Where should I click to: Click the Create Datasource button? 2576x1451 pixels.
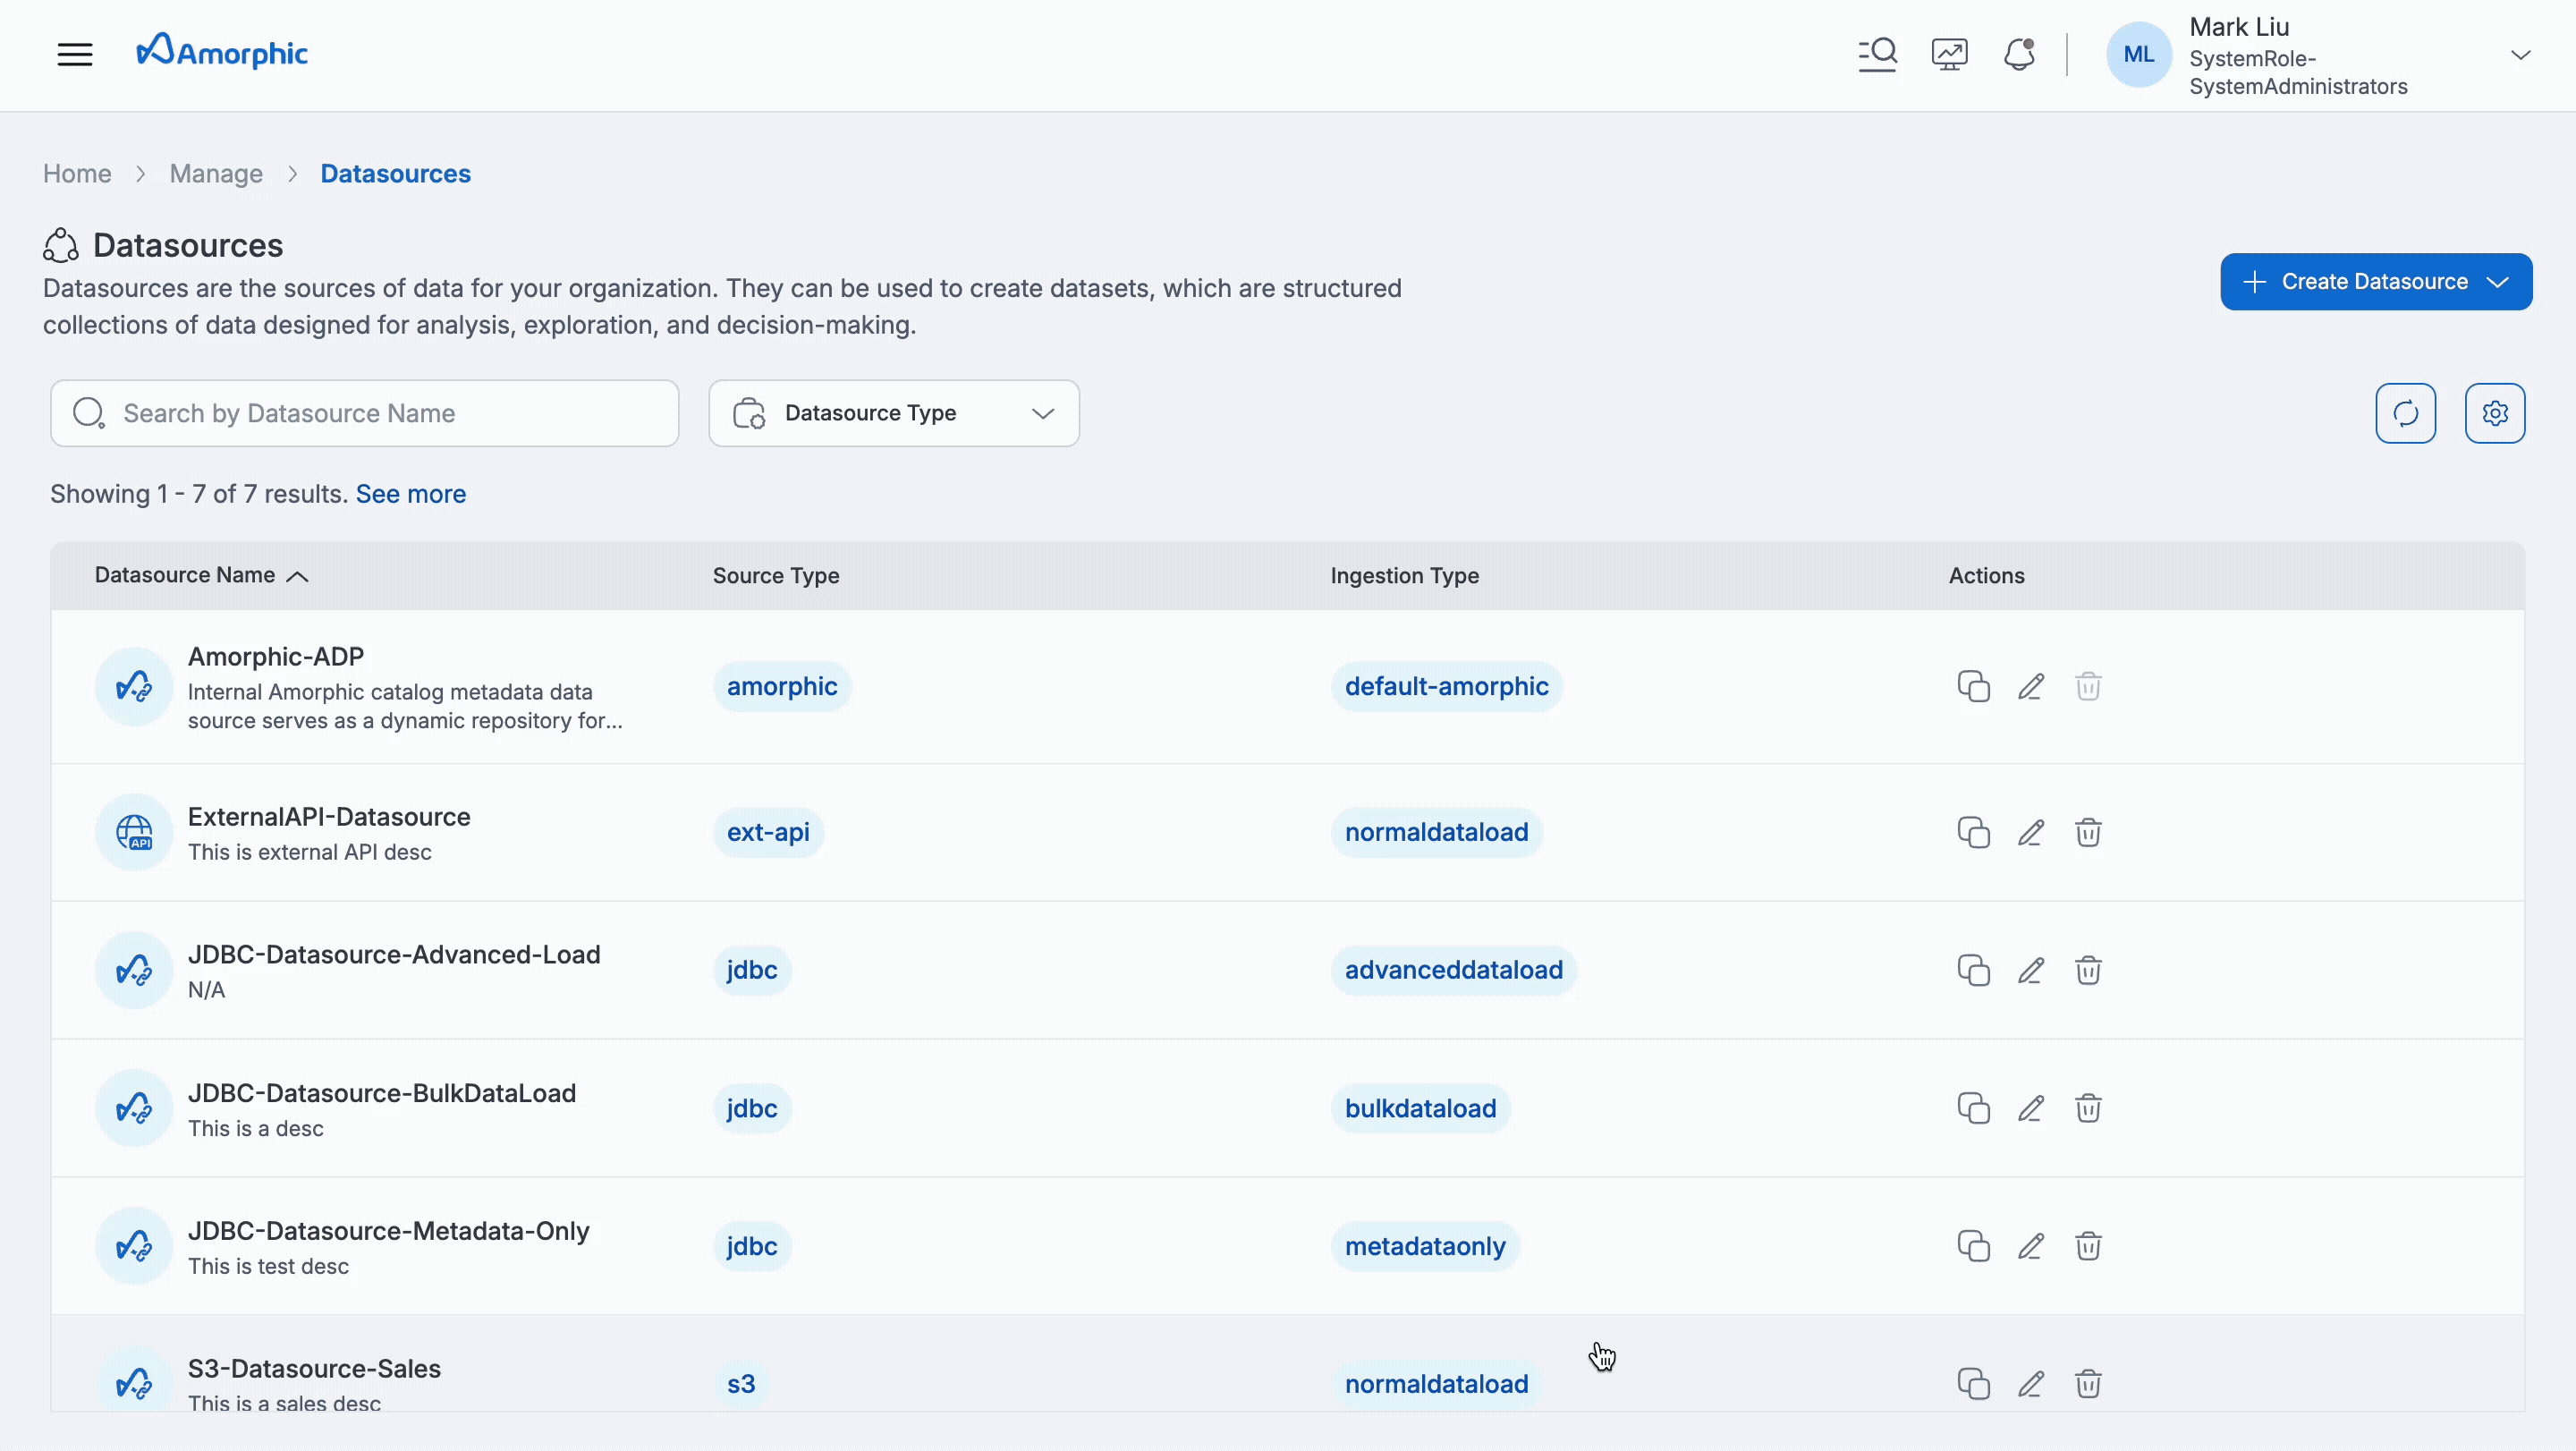tap(2360, 281)
